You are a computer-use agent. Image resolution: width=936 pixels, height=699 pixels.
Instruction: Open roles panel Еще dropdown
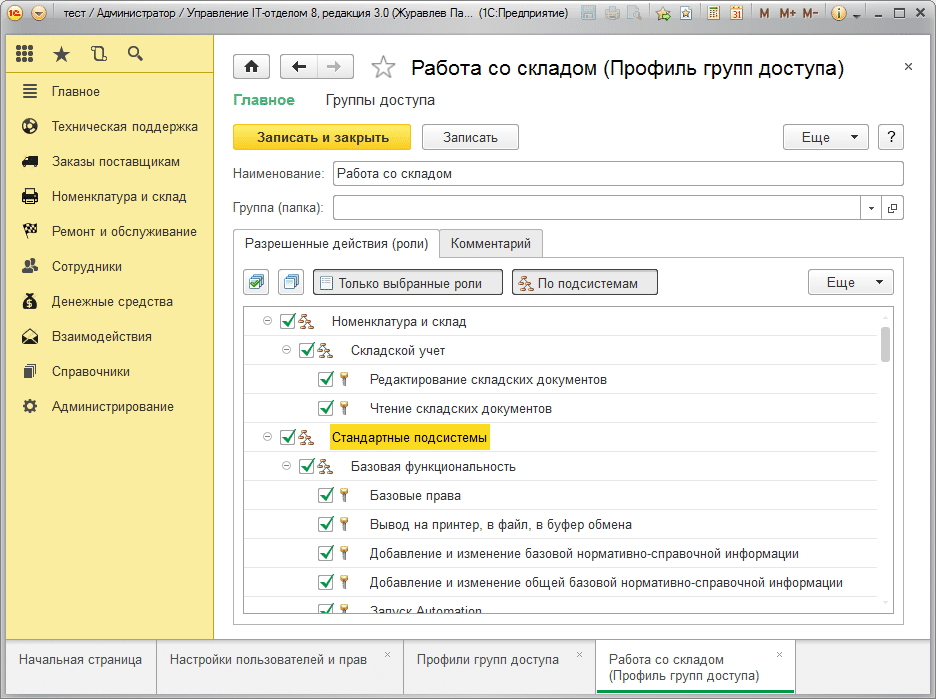point(851,282)
